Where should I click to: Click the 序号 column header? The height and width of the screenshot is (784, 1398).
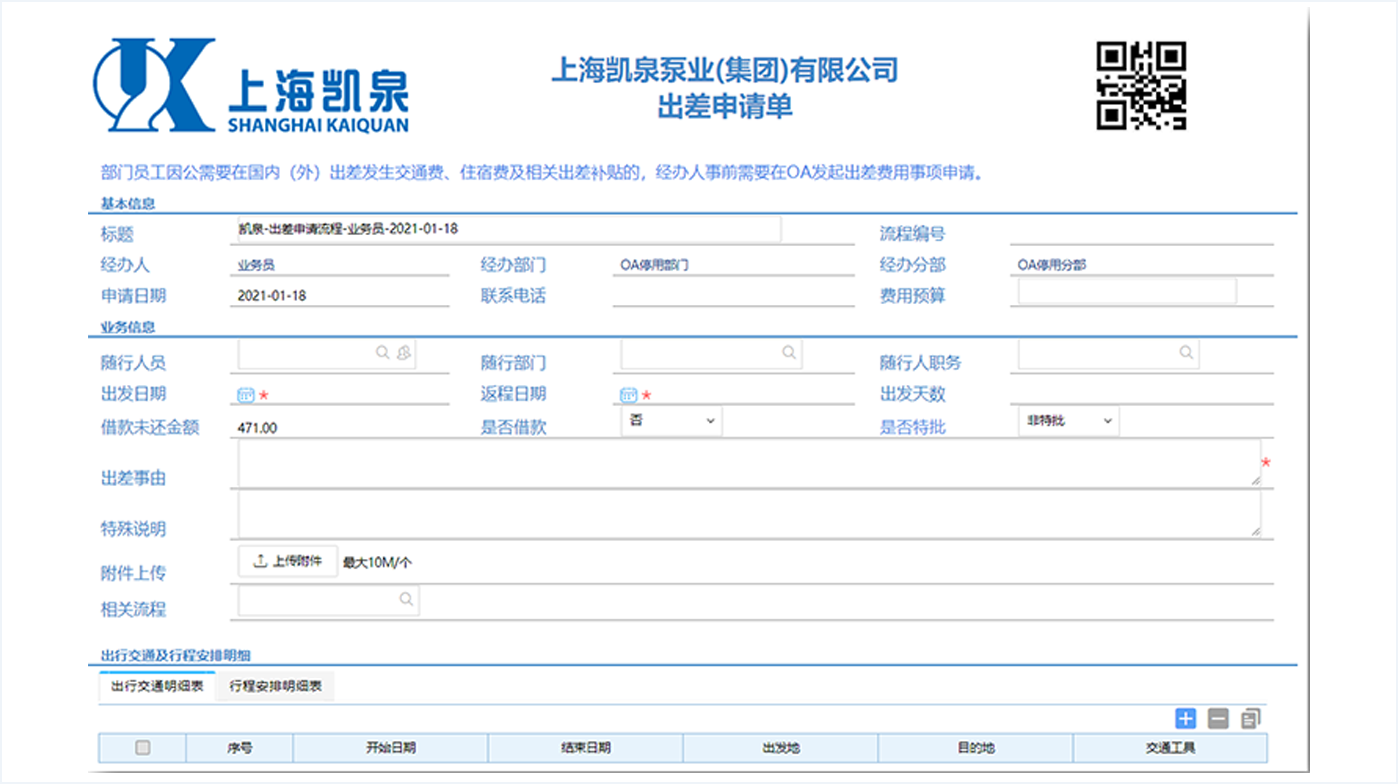pos(240,747)
